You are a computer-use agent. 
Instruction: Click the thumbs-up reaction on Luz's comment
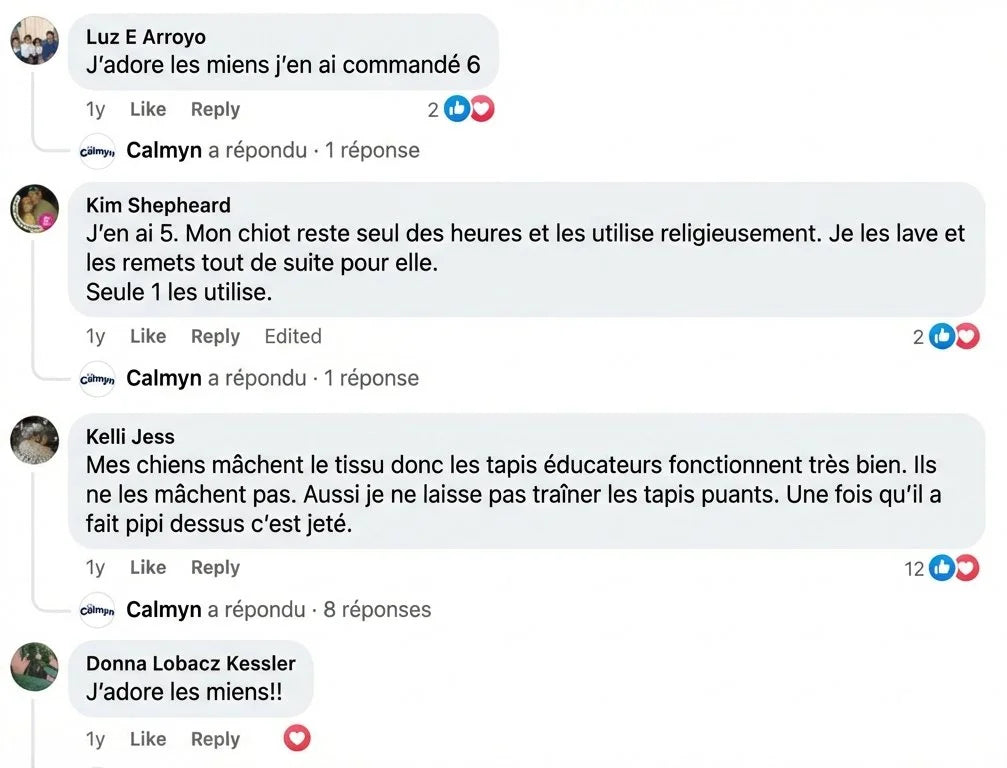tap(457, 109)
